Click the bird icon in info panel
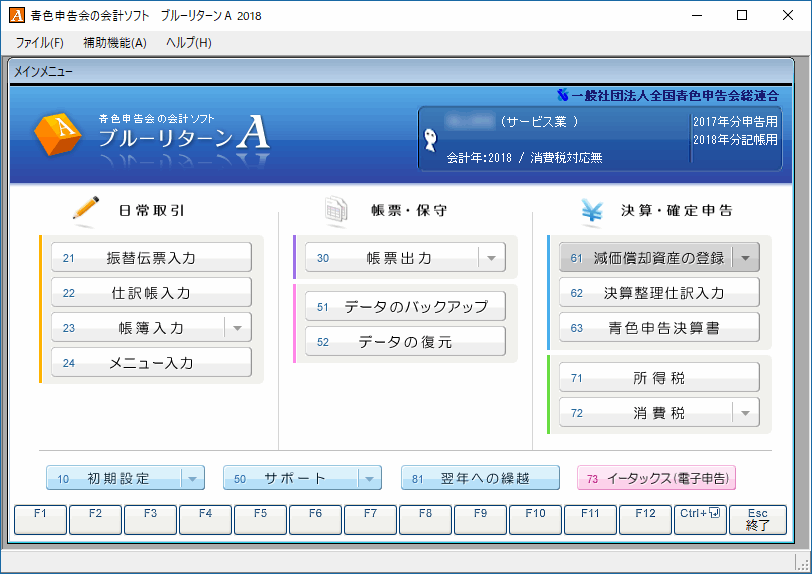The height and width of the screenshot is (574, 812). 431,140
